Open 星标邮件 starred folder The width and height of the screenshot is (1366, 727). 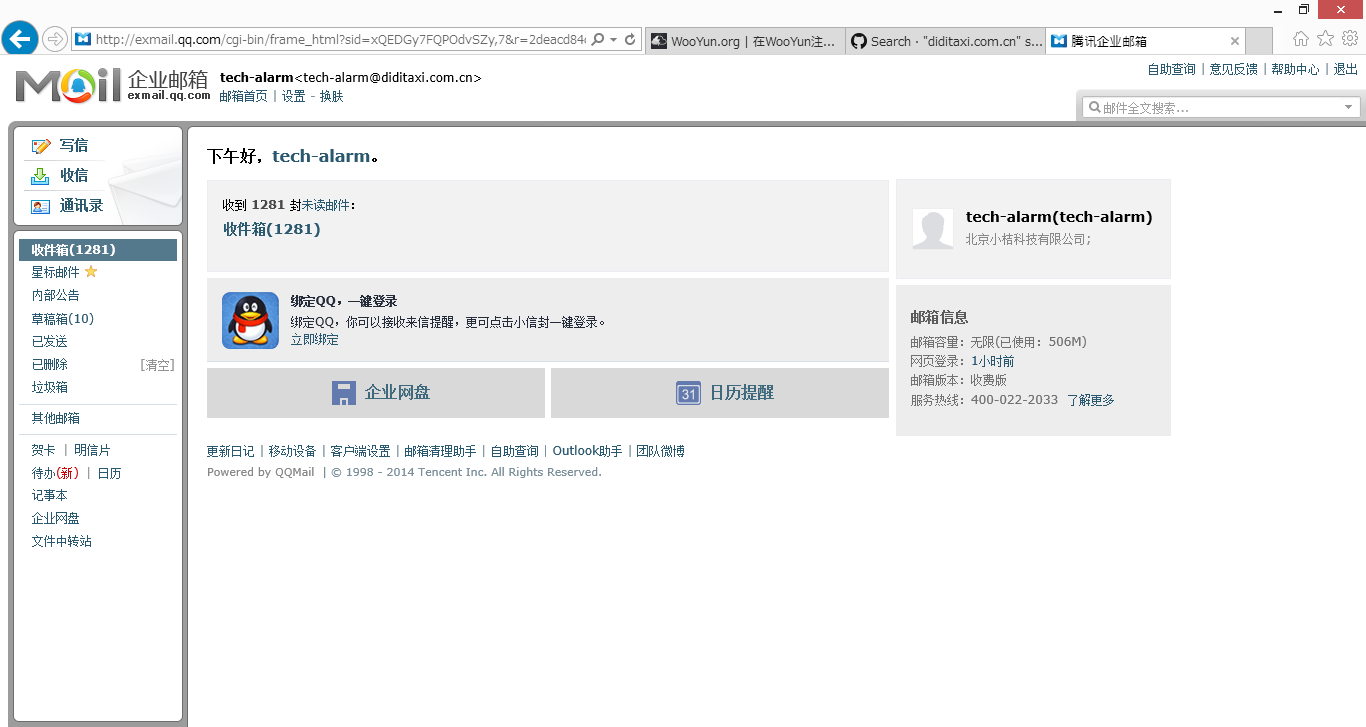coord(55,272)
